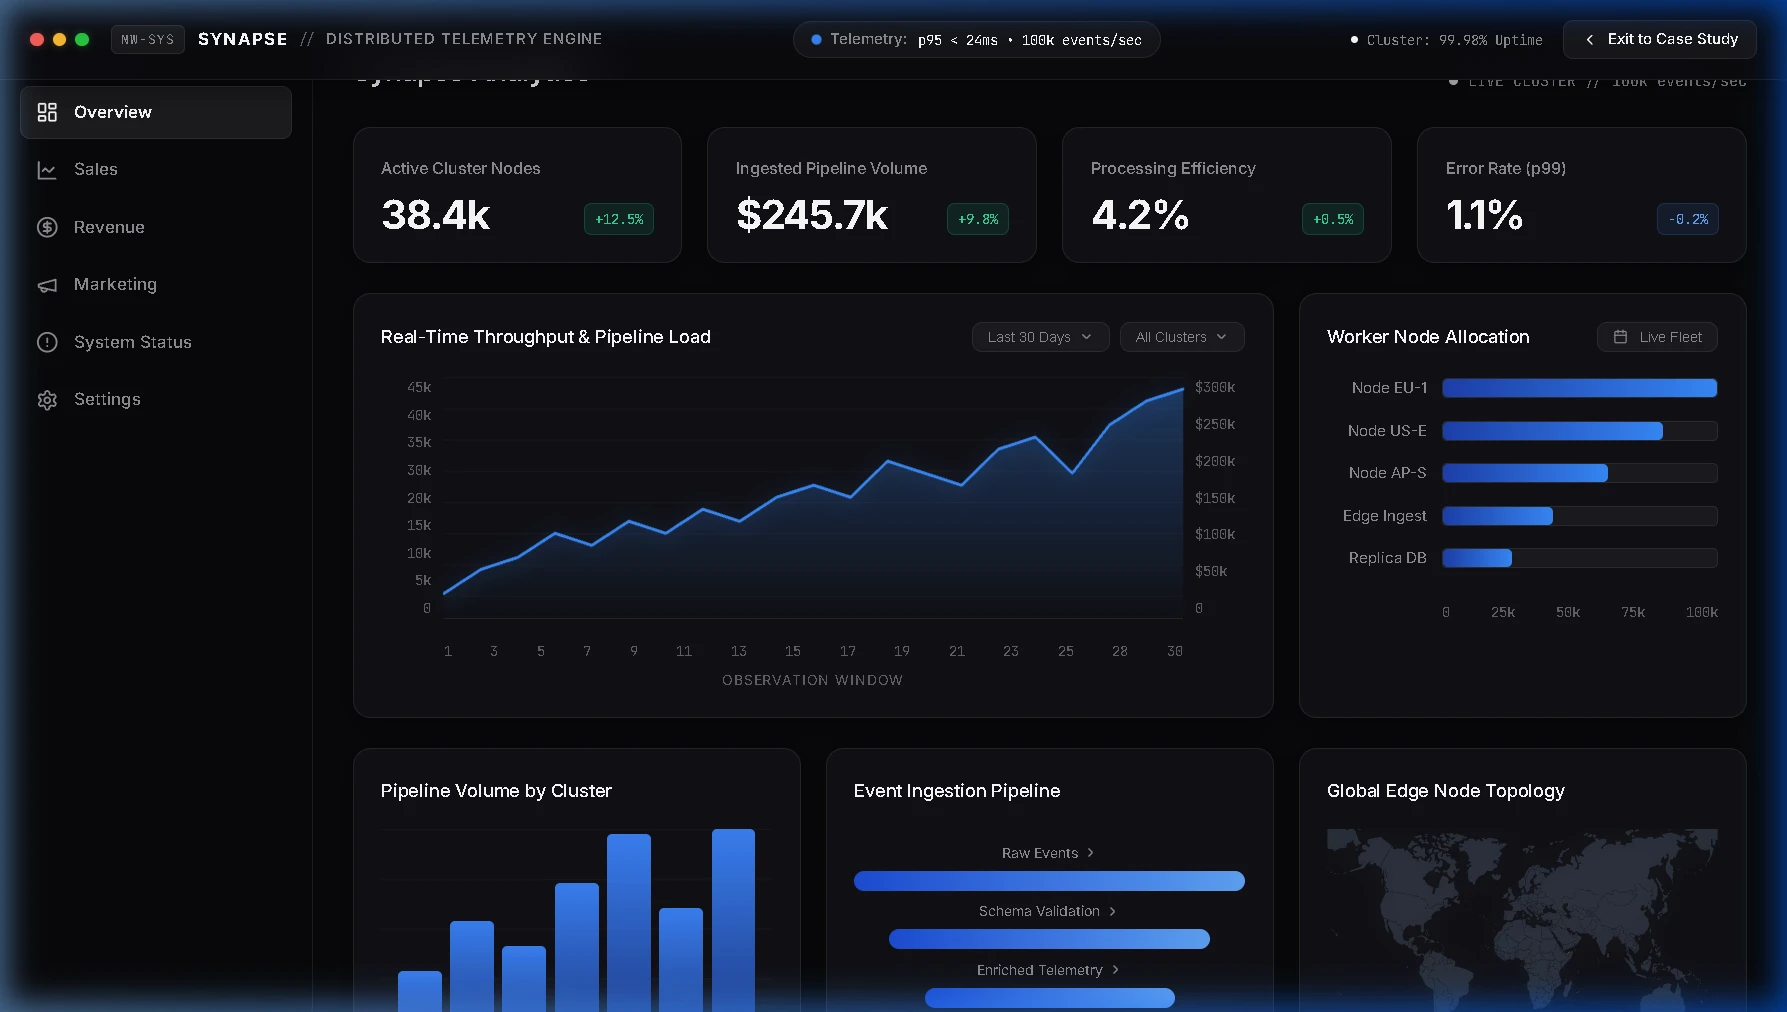Click the Marketing megaphone icon
This screenshot has height=1012, width=1787.
click(x=47, y=285)
